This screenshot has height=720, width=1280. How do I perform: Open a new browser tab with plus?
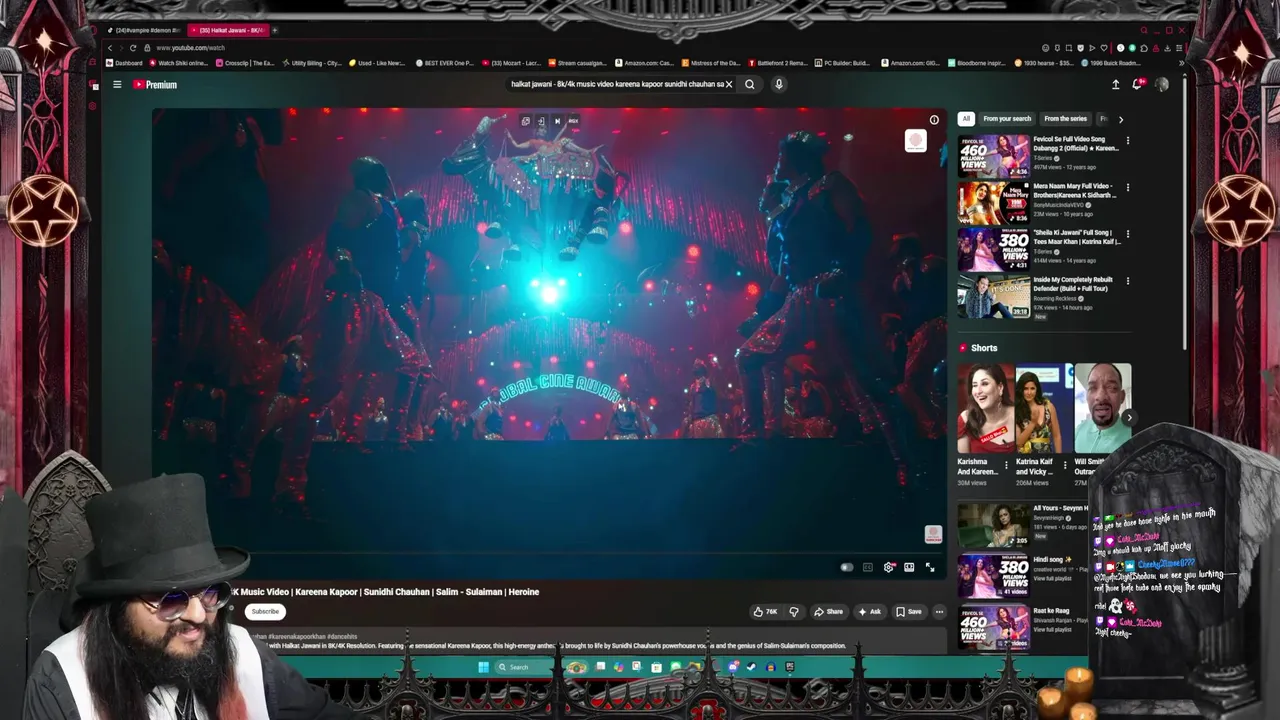click(275, 30)
